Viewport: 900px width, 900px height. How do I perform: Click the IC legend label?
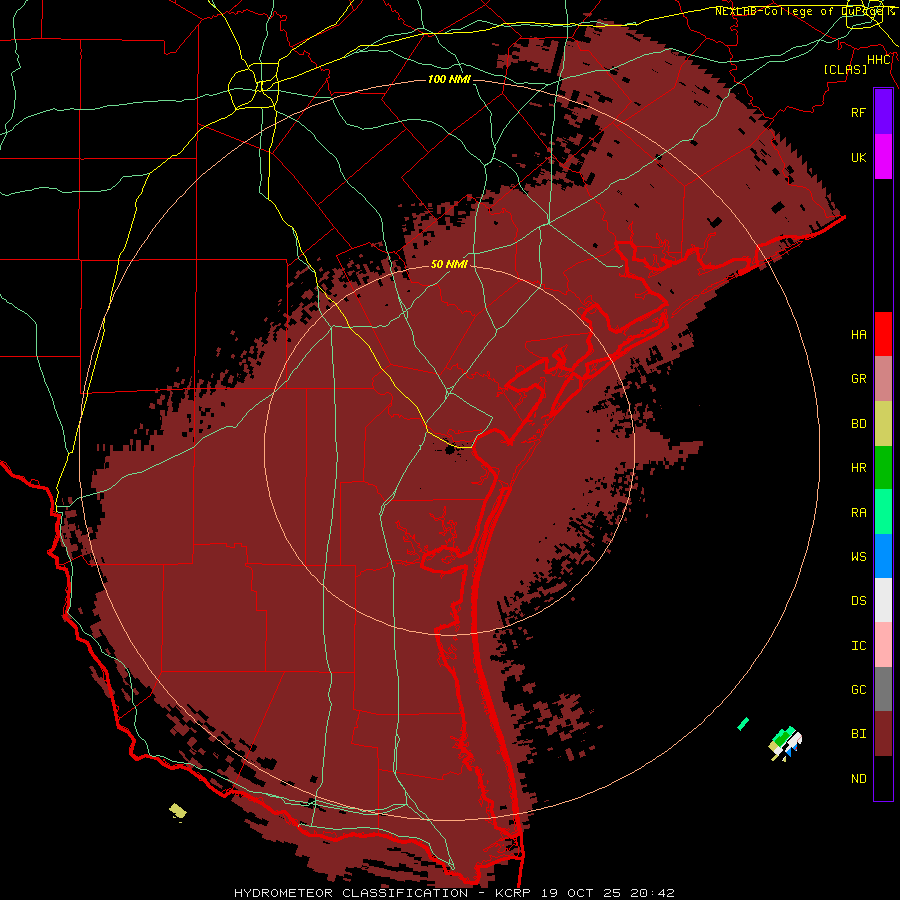(x=858, y=646)
